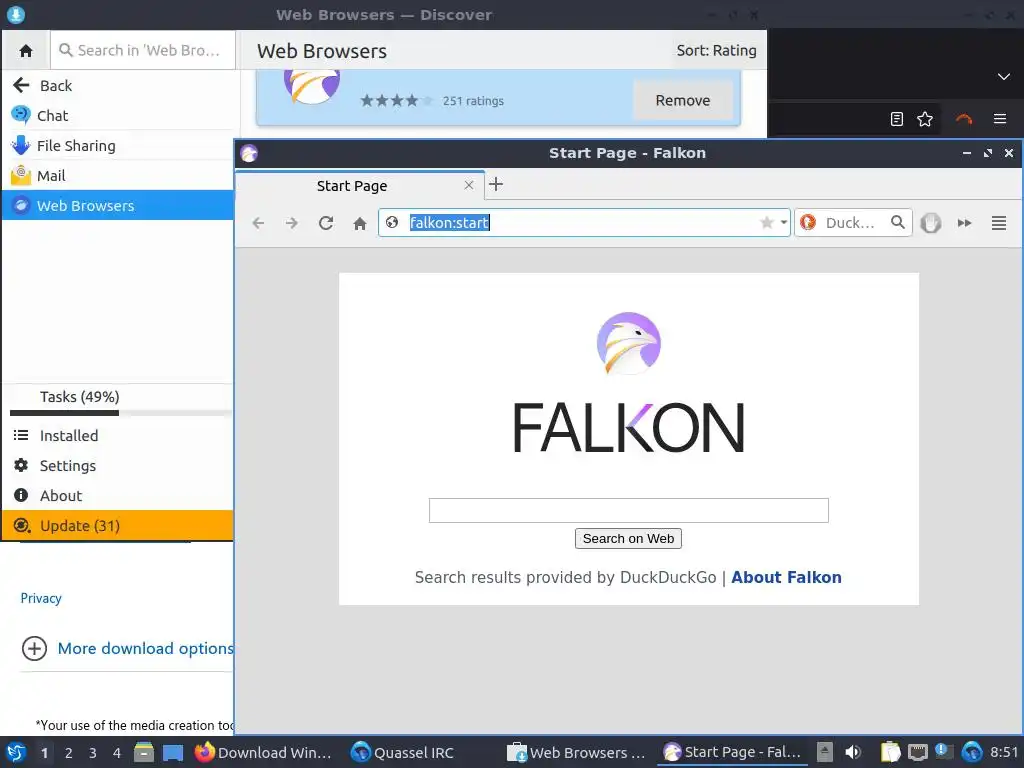Bookmark page with Firefox star icon

tap(925, 119)
